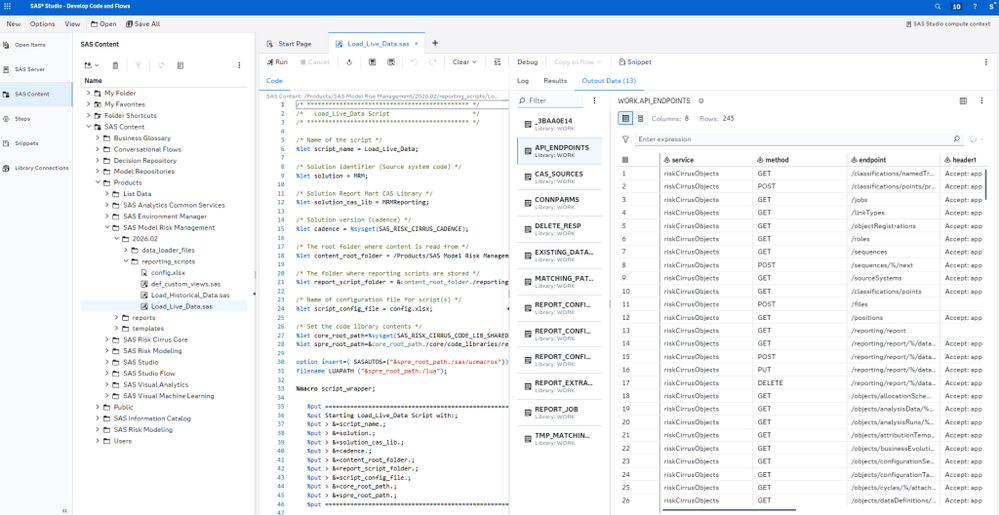Collapse the reporting_scripts folder
Screen dimensions: 999x515
pyautogui.click(x=126, y=261)
